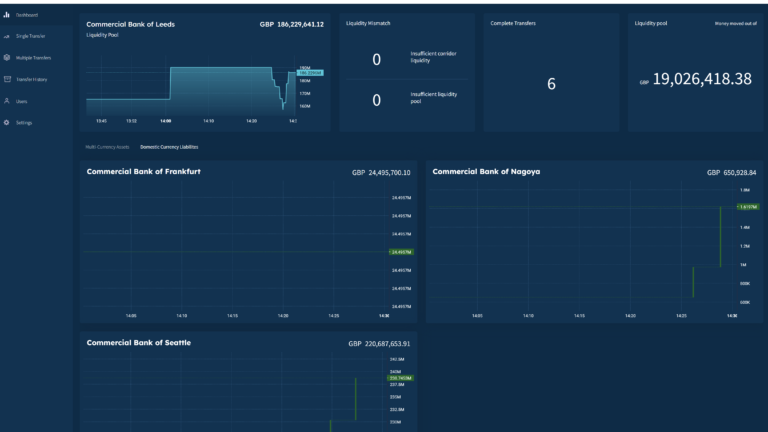Click the Multiple Transfers stack icon

[x=7, y=57]
